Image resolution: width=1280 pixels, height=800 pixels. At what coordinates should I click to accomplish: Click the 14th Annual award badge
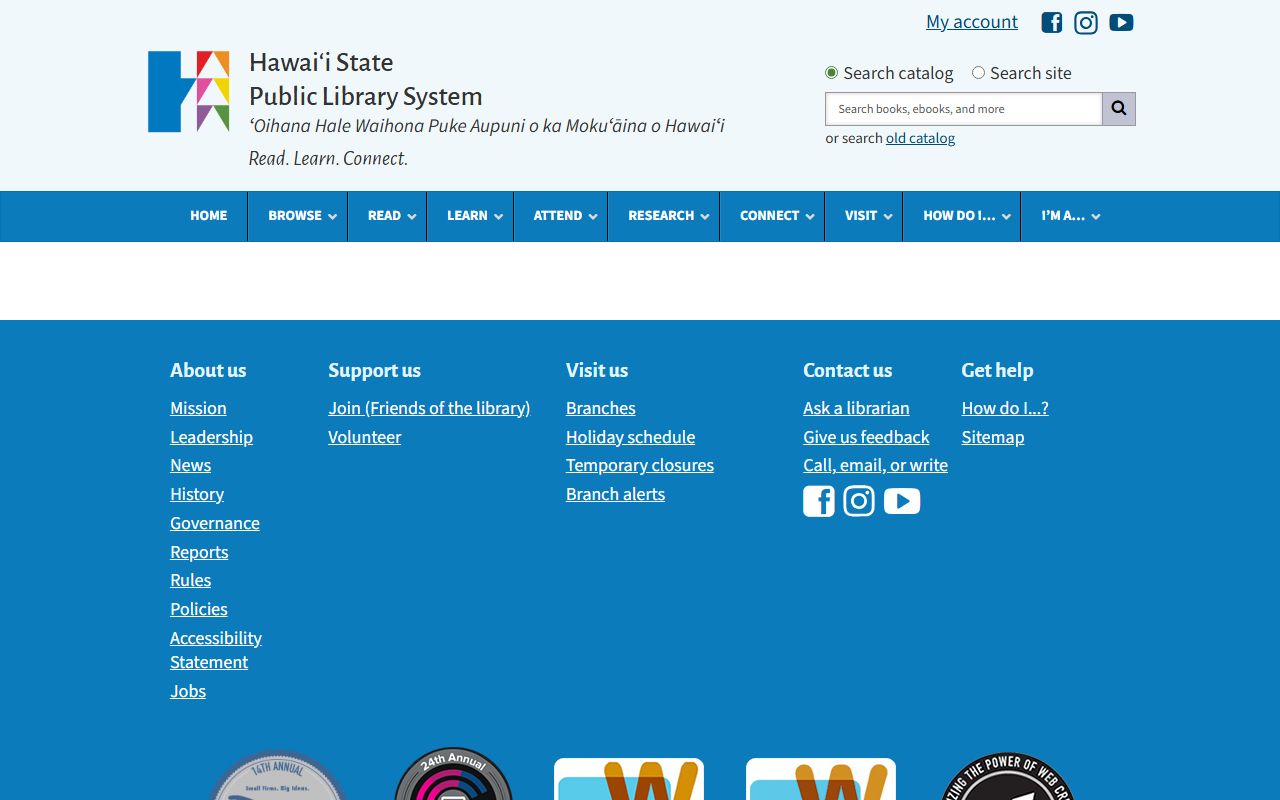click(277, 776)
